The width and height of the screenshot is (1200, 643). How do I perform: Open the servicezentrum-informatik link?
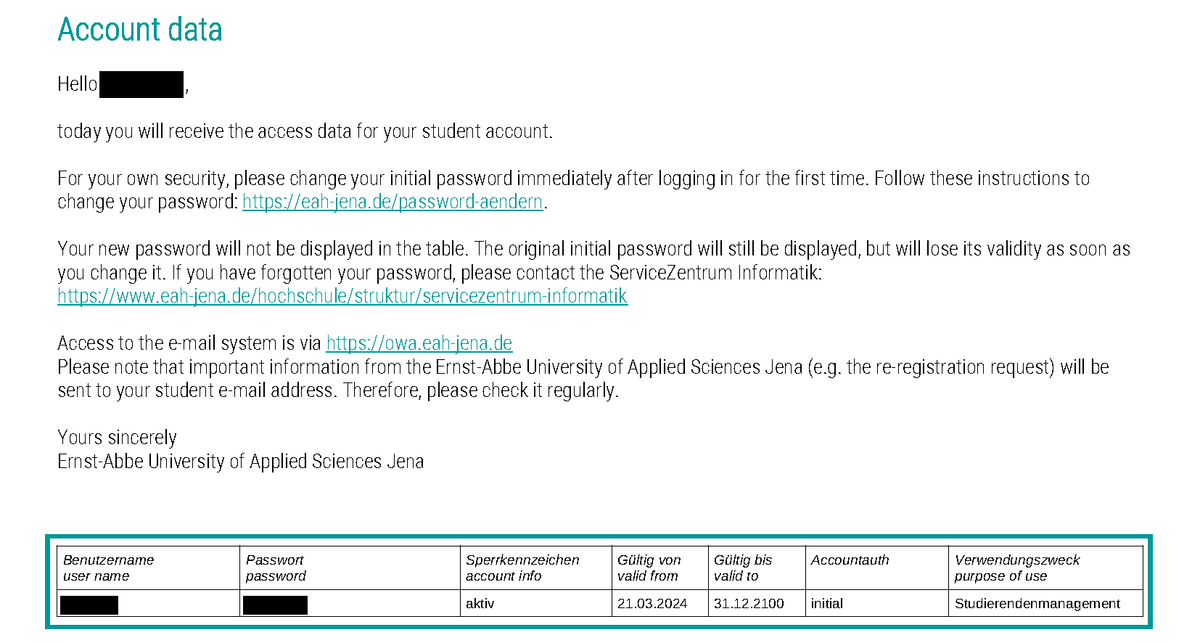342,296
